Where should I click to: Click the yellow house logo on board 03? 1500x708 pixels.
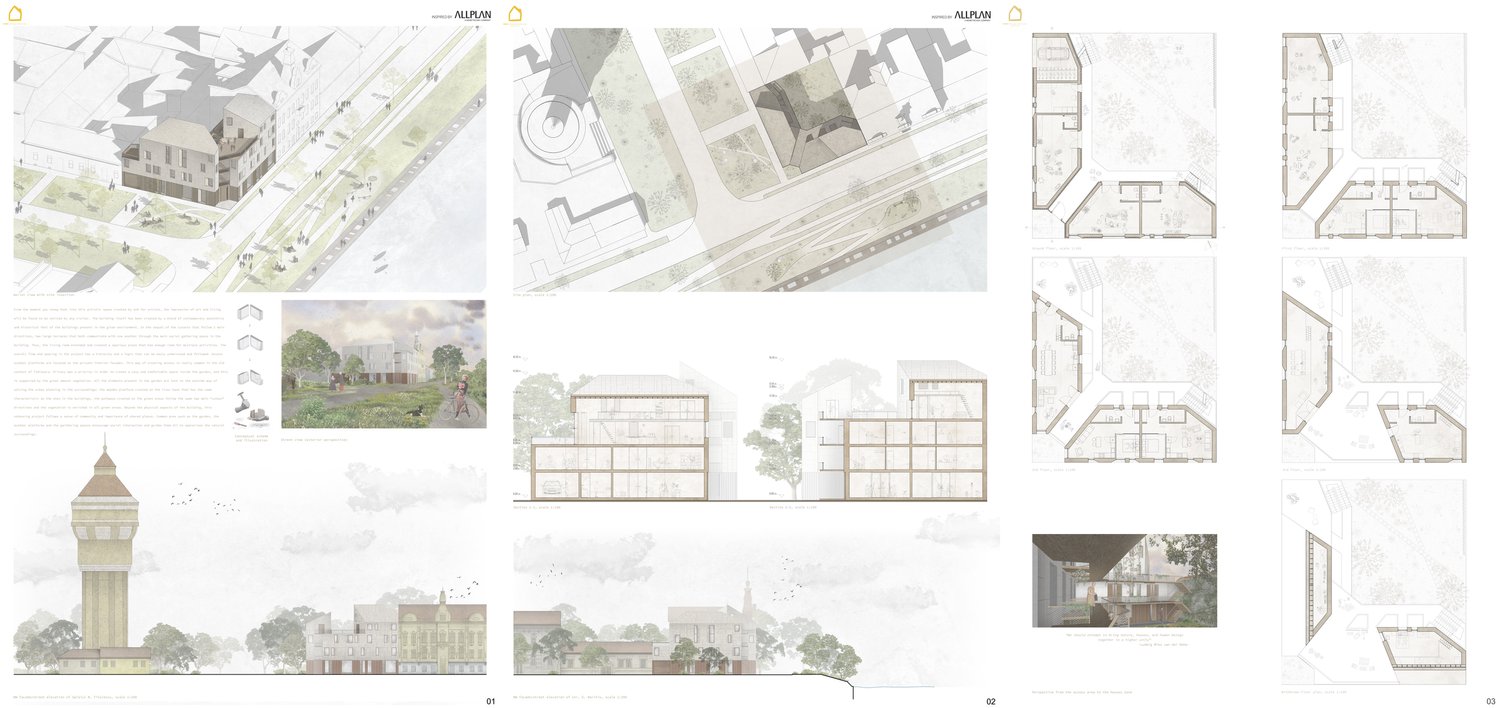[1016, 14]
